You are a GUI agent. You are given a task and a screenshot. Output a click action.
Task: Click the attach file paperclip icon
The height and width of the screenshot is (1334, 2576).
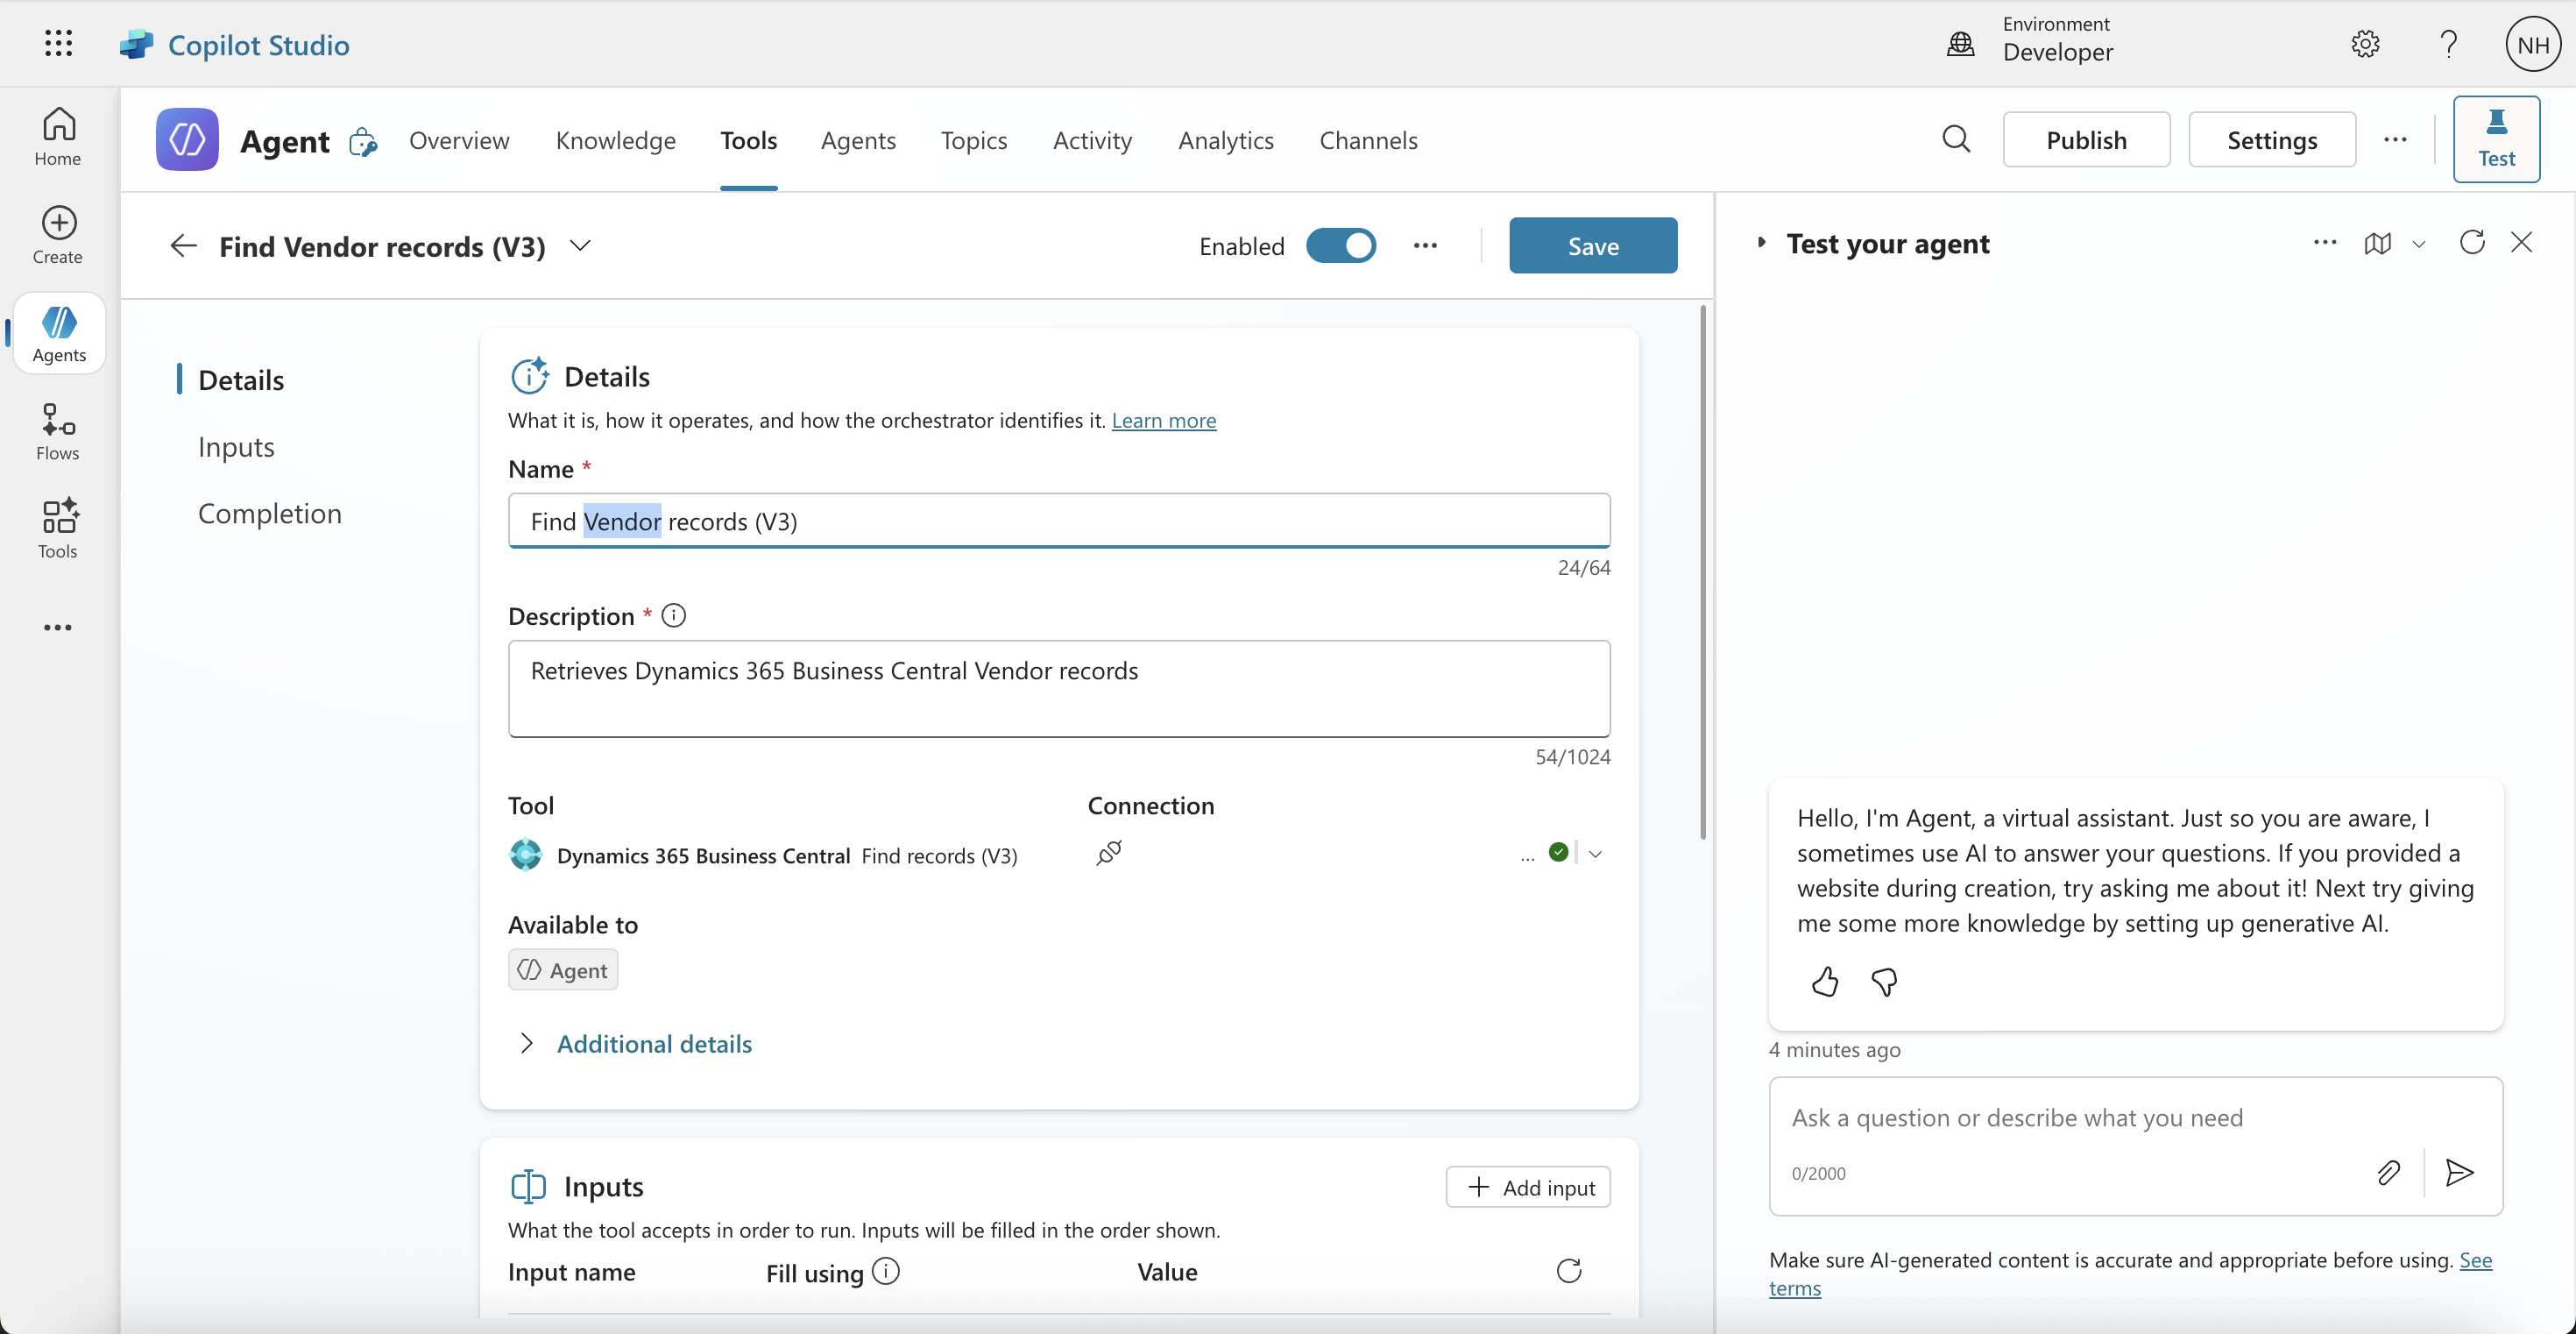coord(2388,1172)
